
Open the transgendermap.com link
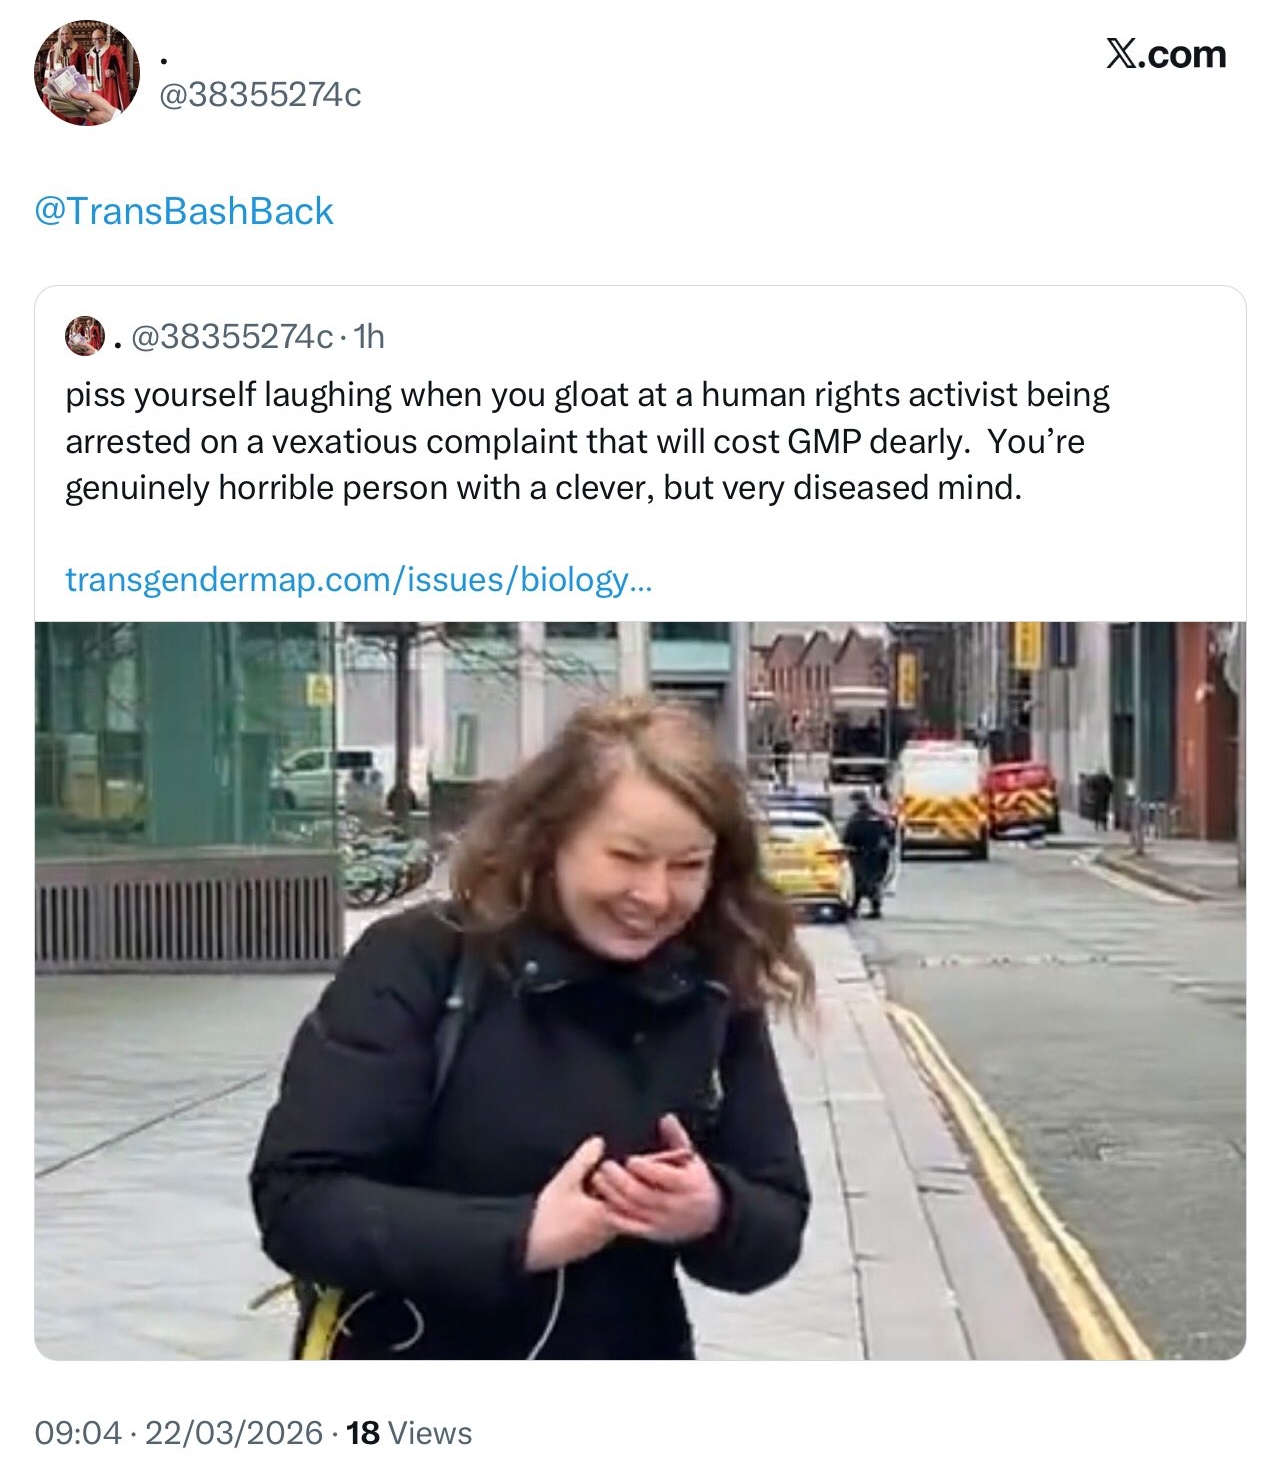[358, 579]
